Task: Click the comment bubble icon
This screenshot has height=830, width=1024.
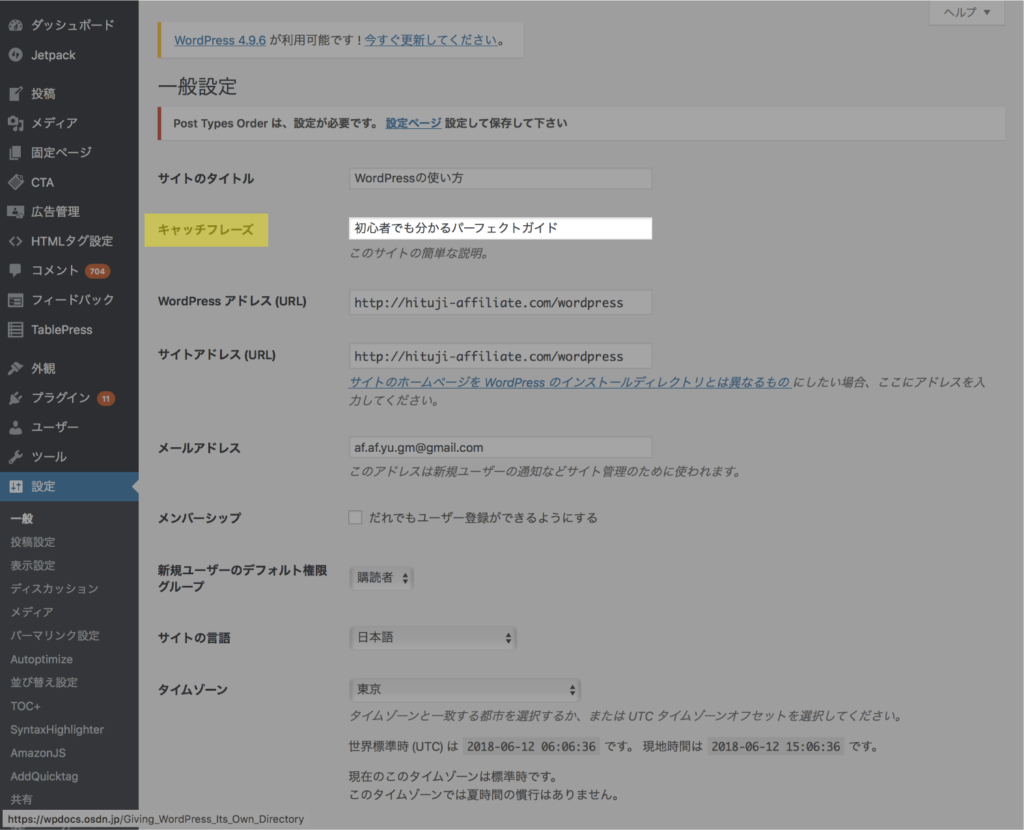Action: click(x=16, y=270)
